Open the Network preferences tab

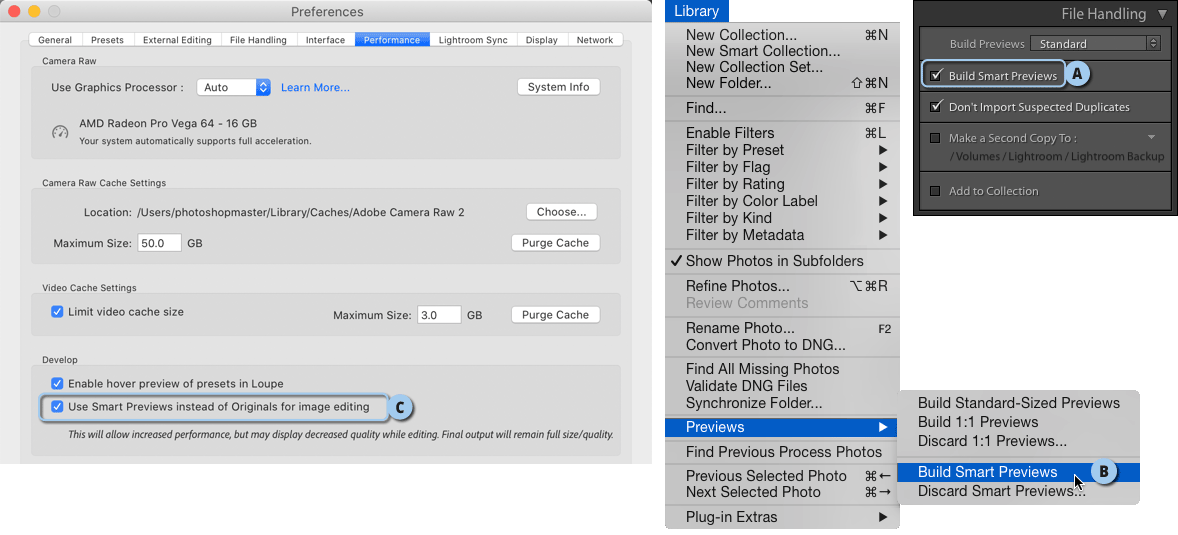coord(595,40)
